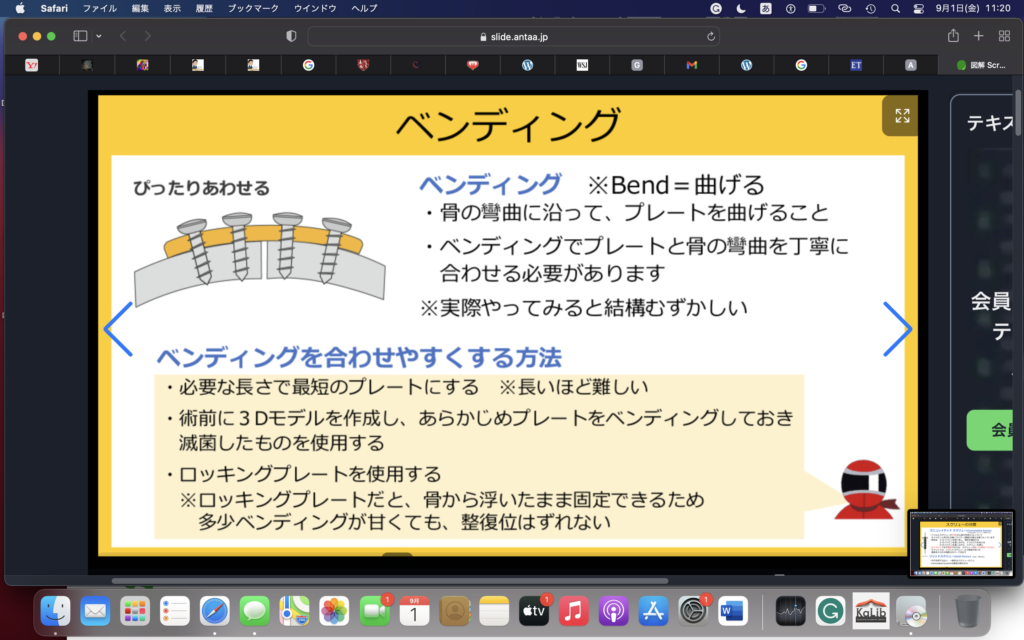Toggle the Safari sidebar

point(80,36)
